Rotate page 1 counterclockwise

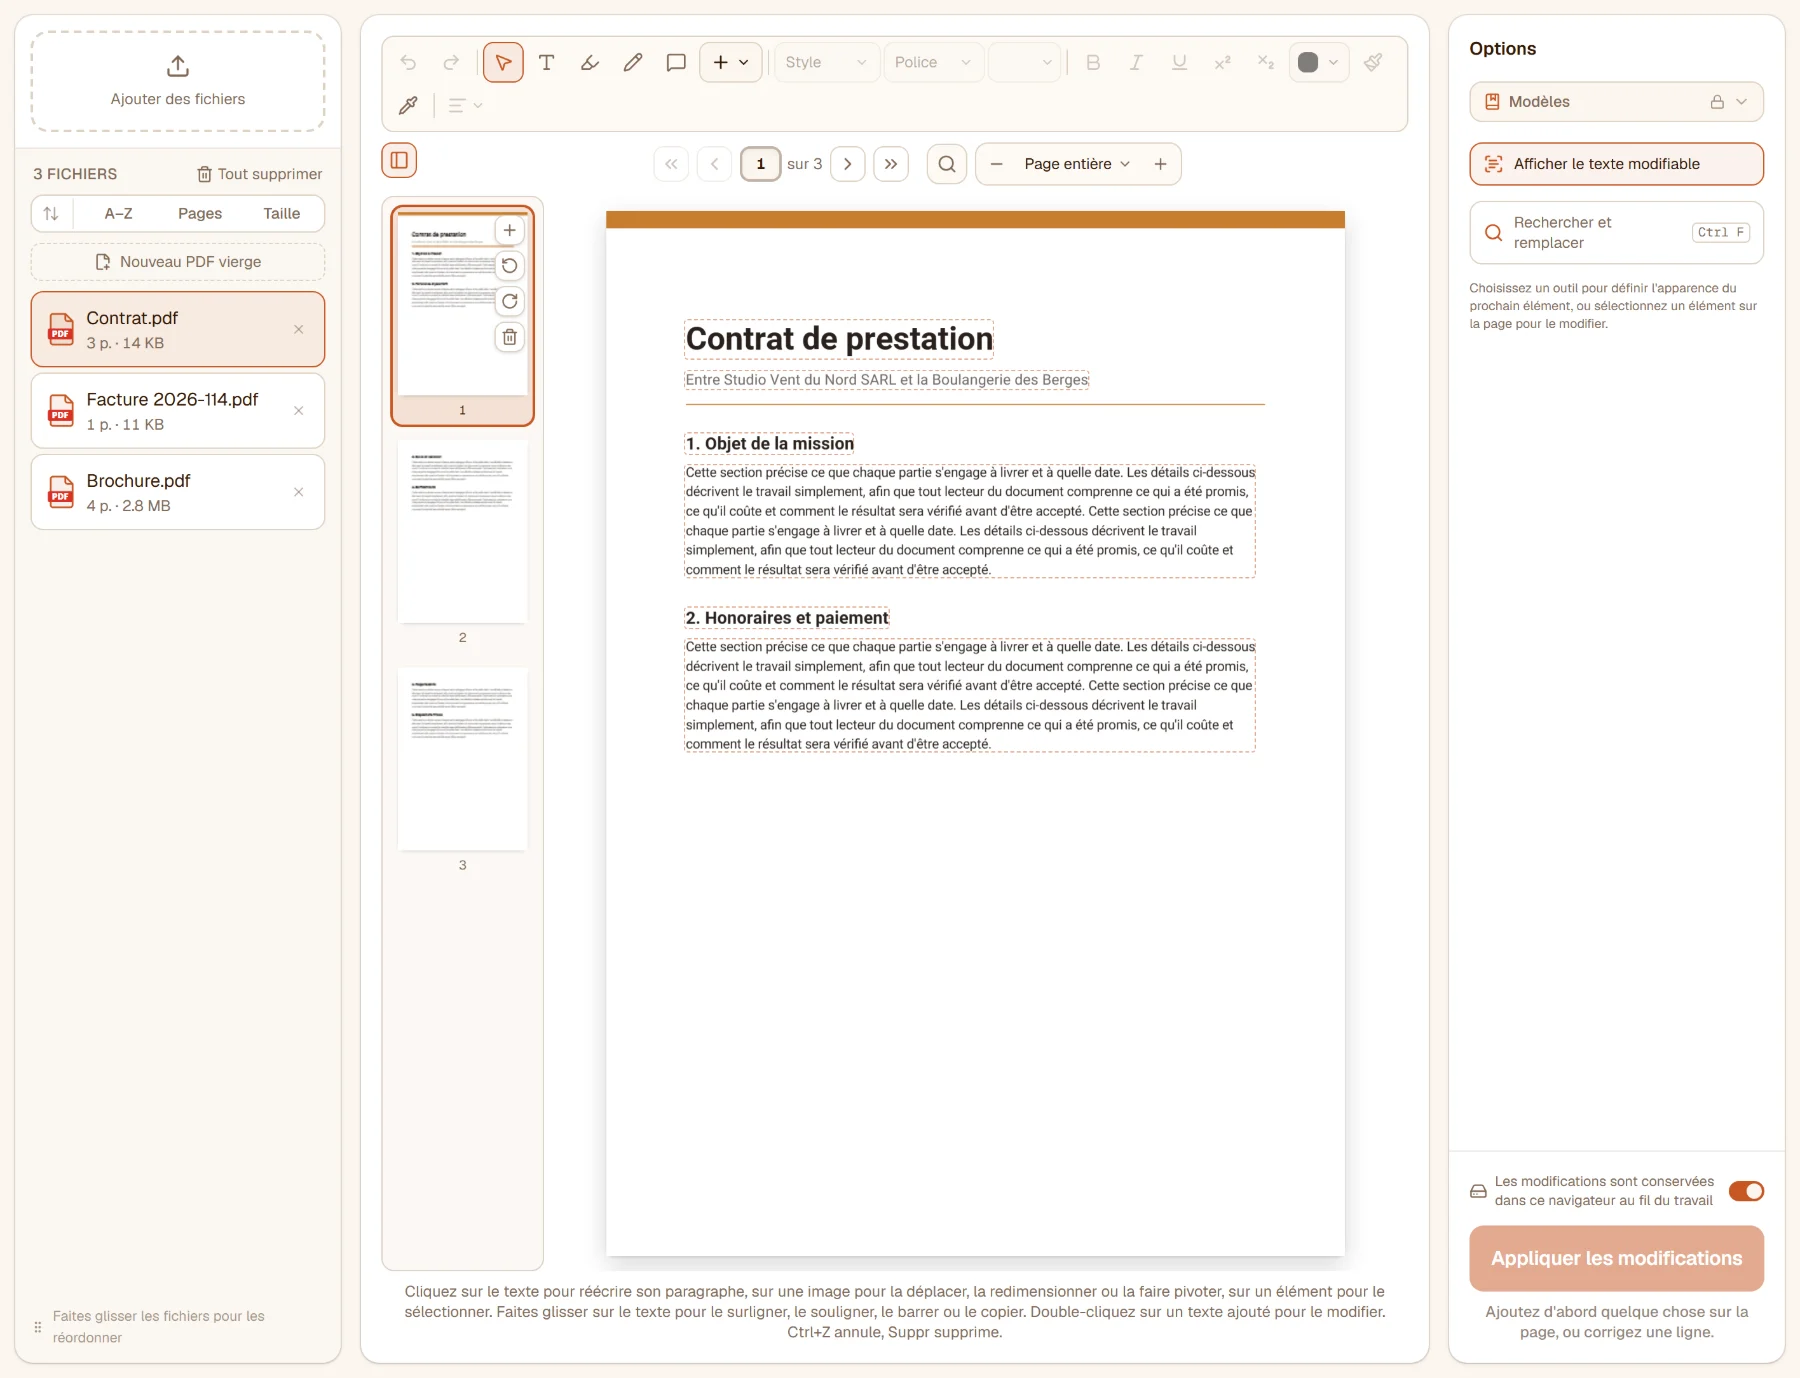(x=510, y=266)
